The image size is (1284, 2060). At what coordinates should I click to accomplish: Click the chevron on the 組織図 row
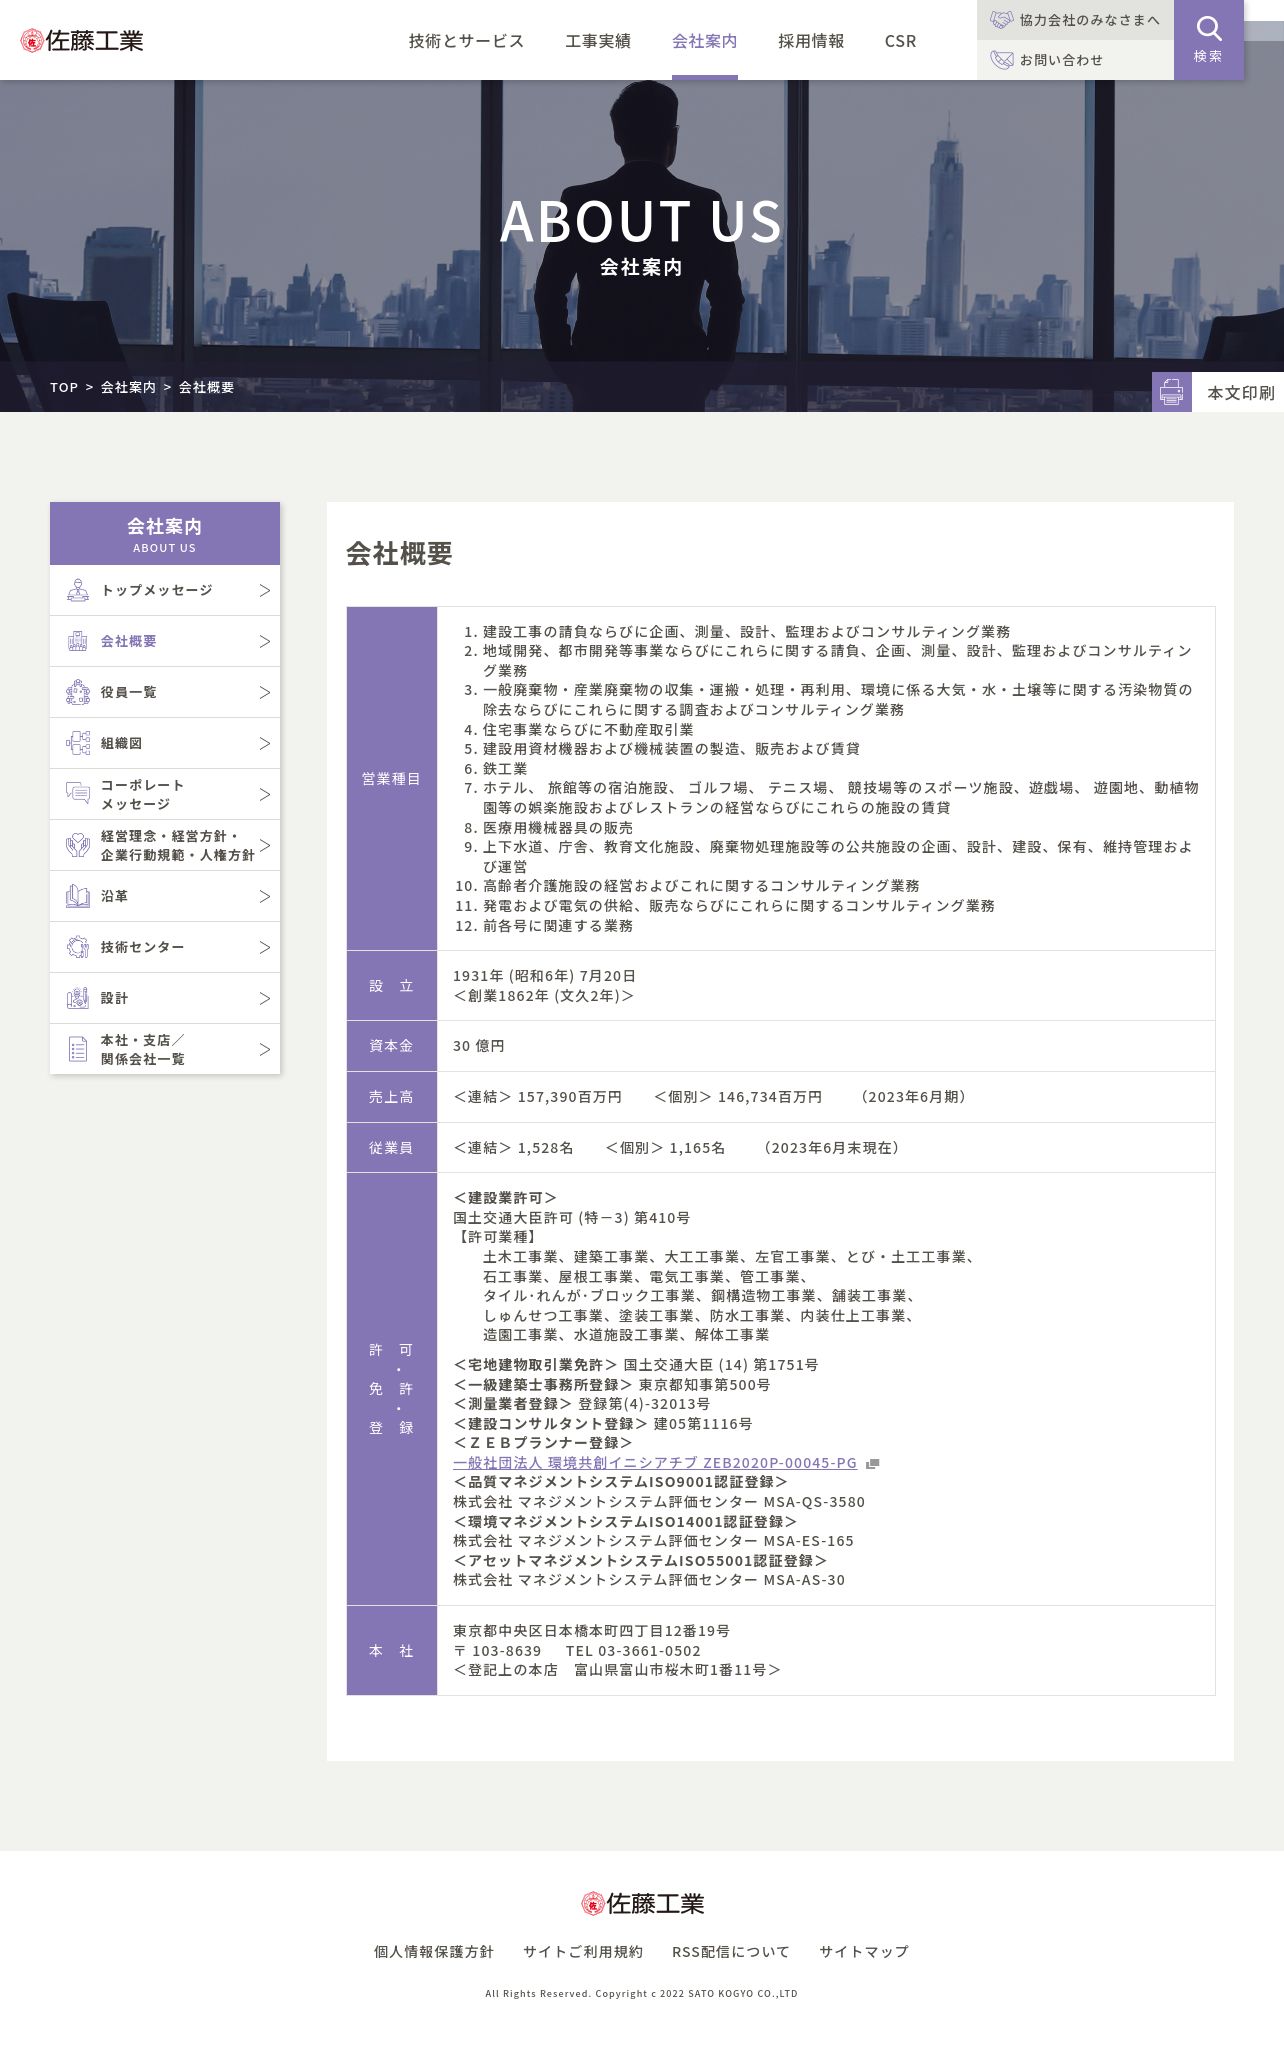click(265, 743)
